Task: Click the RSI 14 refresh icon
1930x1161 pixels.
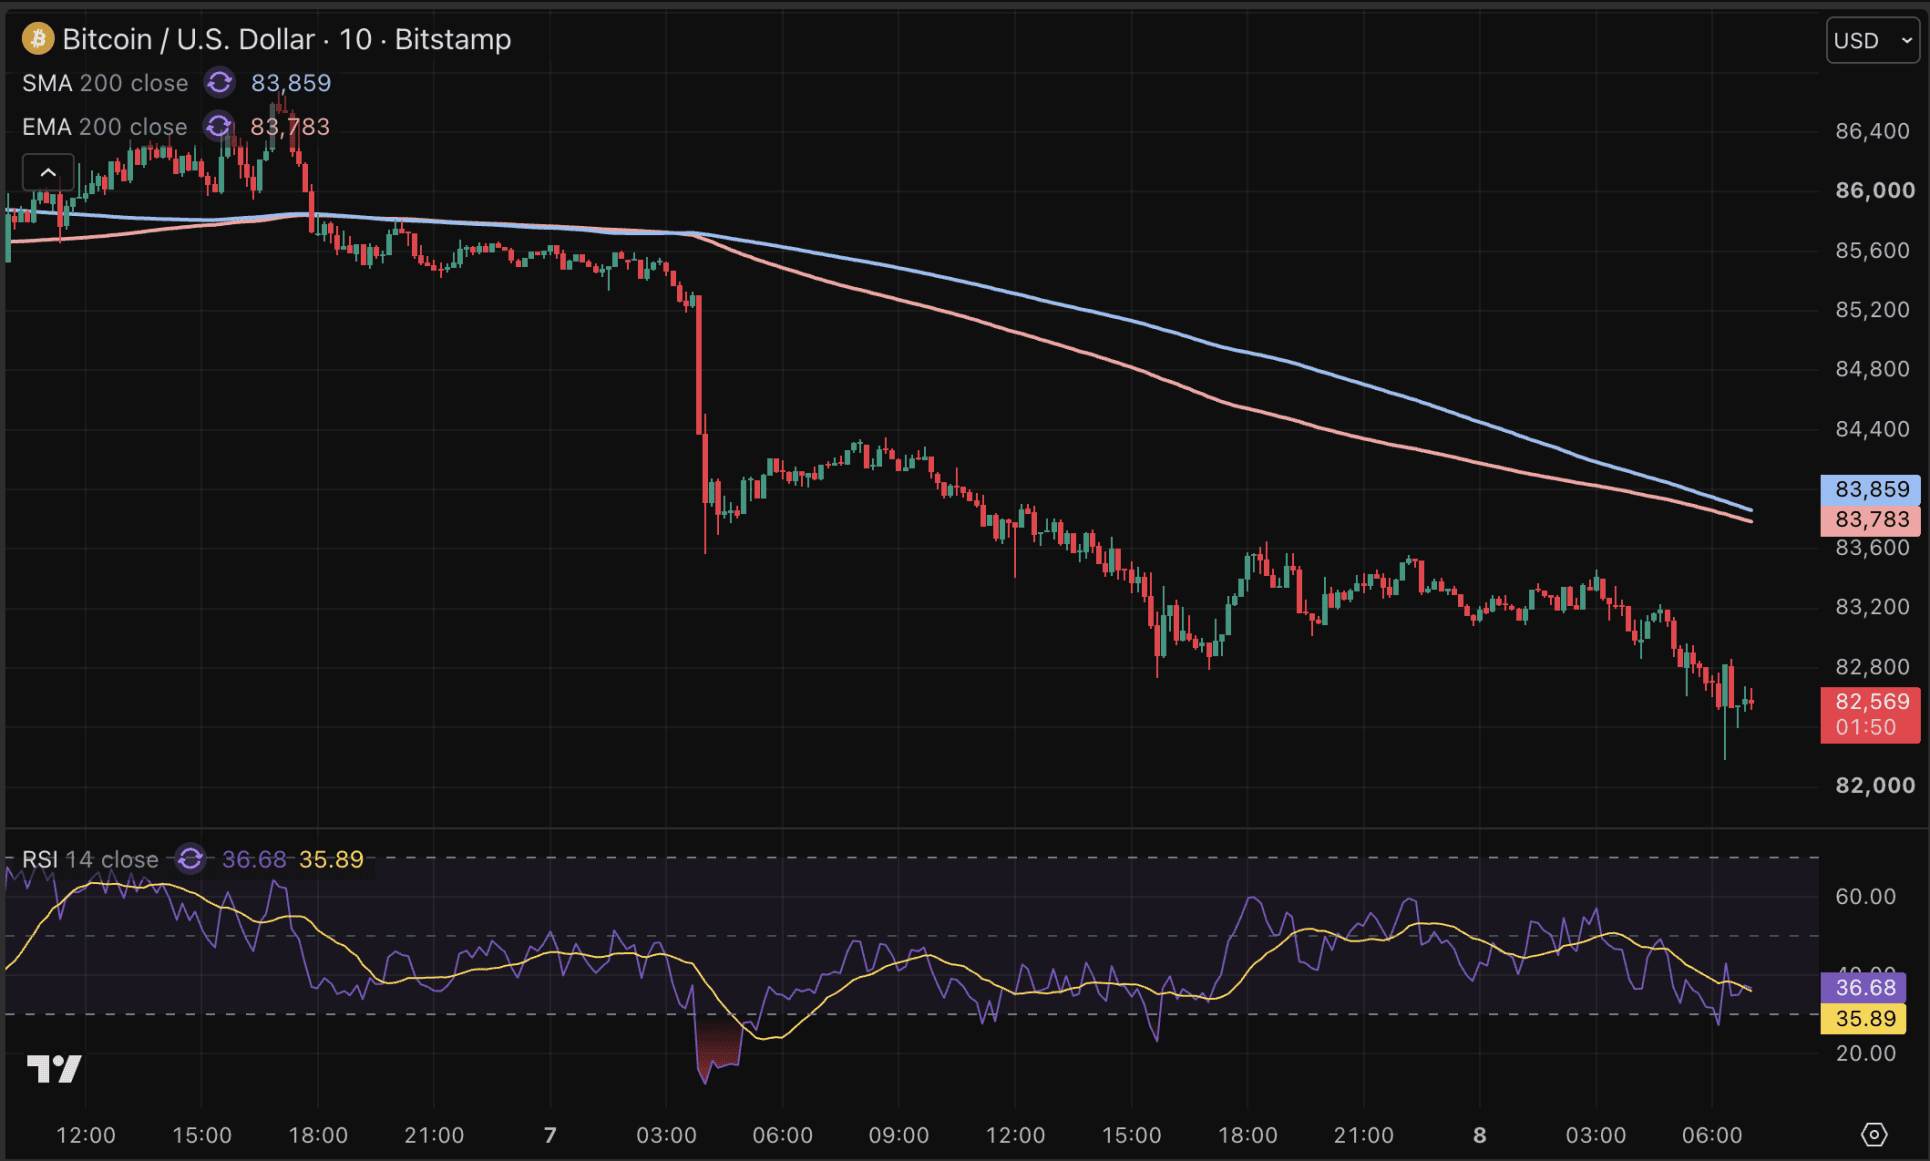Action: coord(190,859)
